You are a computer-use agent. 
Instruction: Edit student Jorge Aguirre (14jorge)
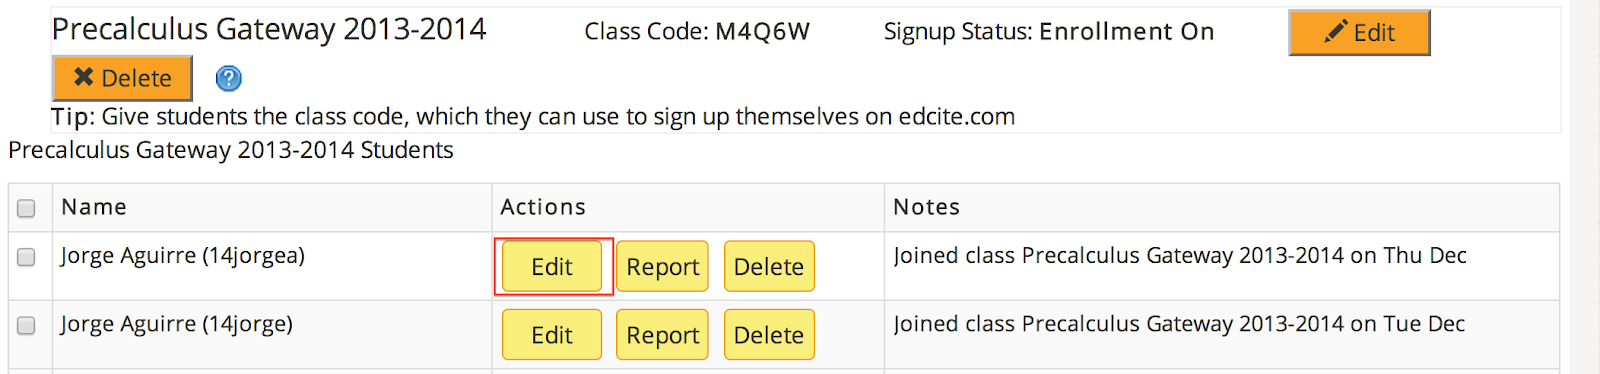[552, 335]
